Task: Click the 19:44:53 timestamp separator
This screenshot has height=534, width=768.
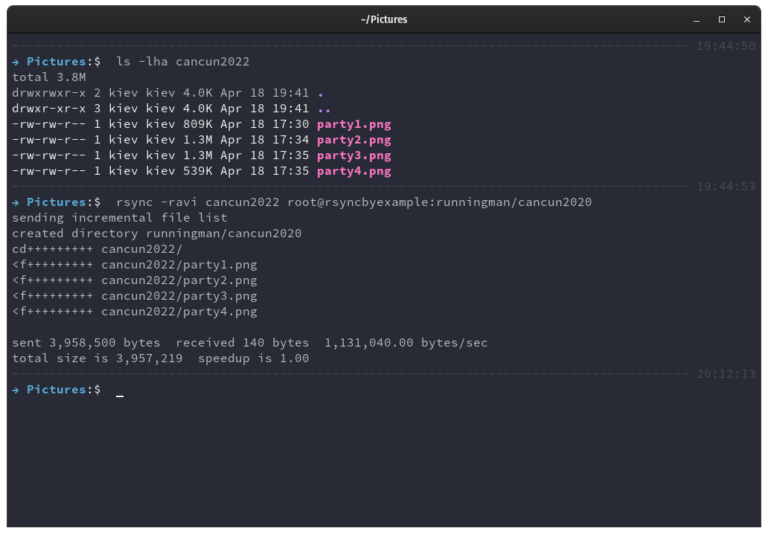Action: pyautogui.click(x=726, y=187)
